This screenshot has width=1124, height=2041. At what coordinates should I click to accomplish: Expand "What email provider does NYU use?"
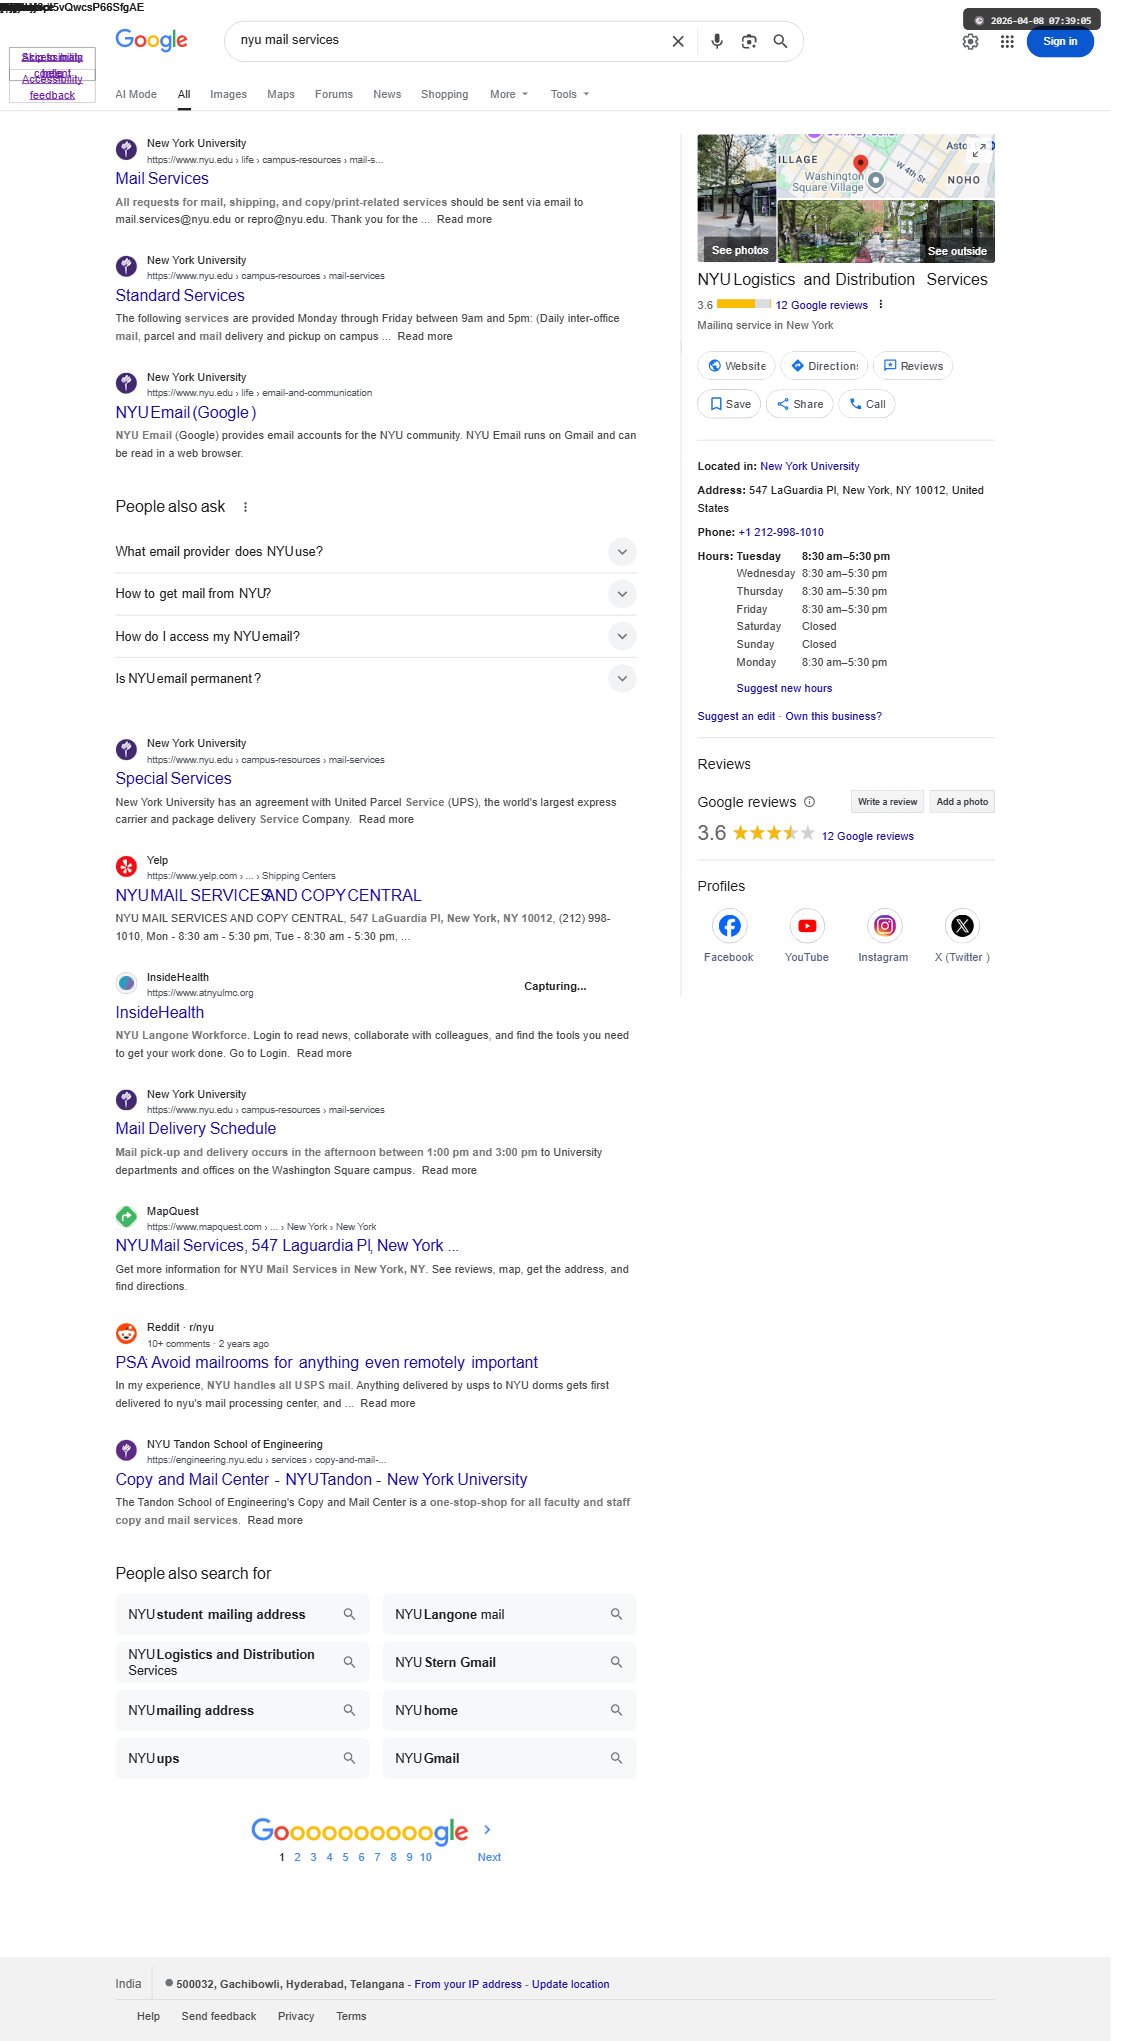pyautogui.click(x=622, y=552)
